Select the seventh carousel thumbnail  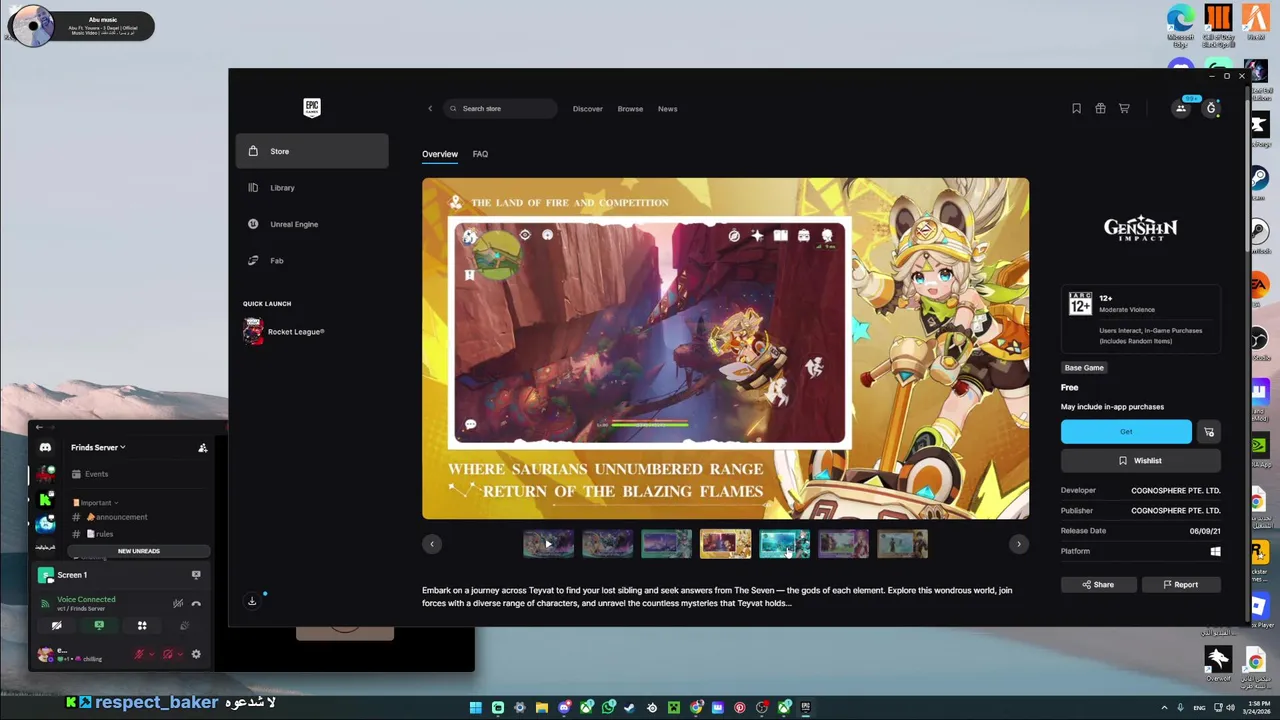pyautogui.click(x=902, y=544)
